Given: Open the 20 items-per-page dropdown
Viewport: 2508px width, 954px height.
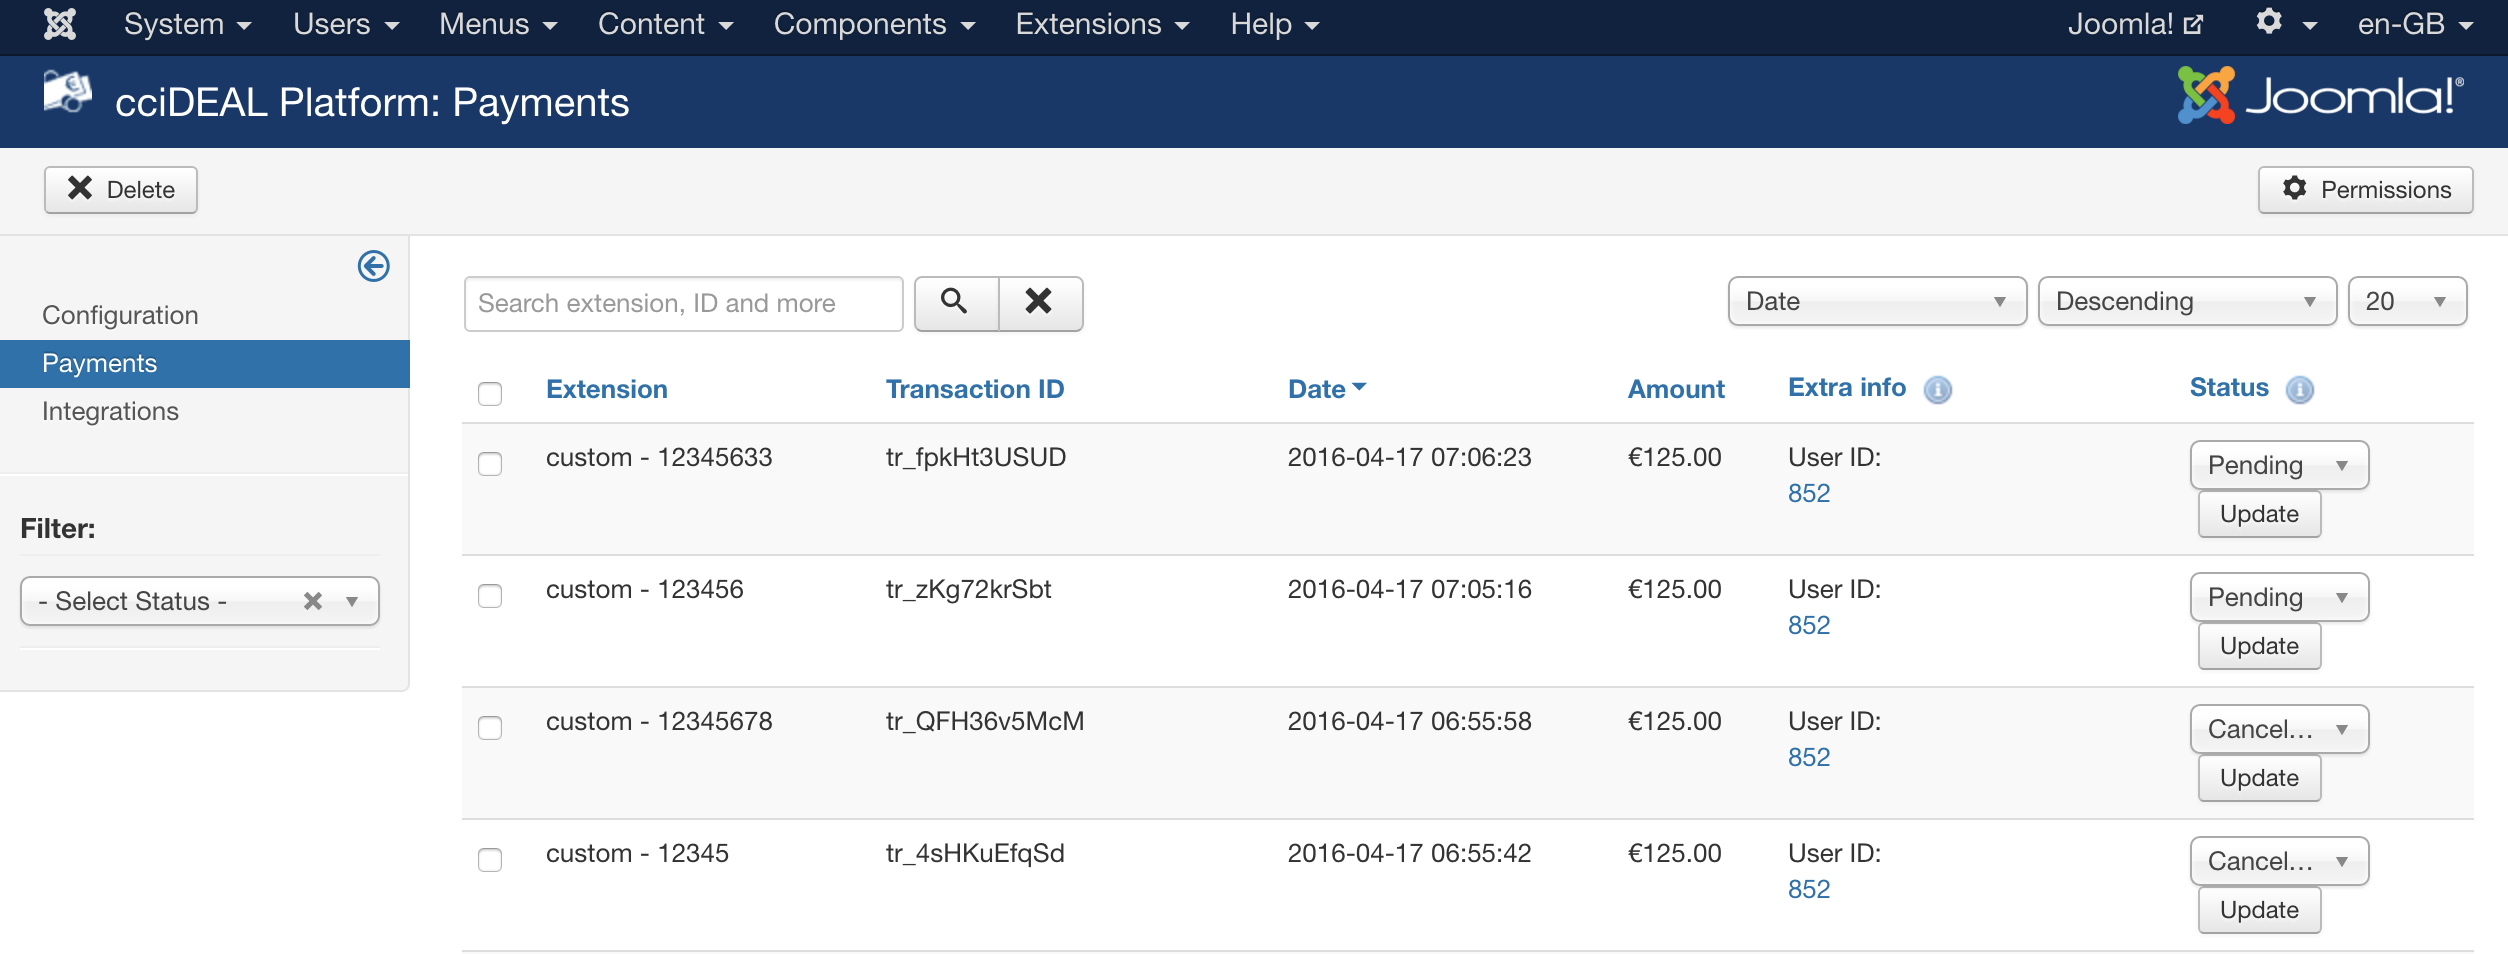Looking at the screenshot, I should tap(2408, 300).
